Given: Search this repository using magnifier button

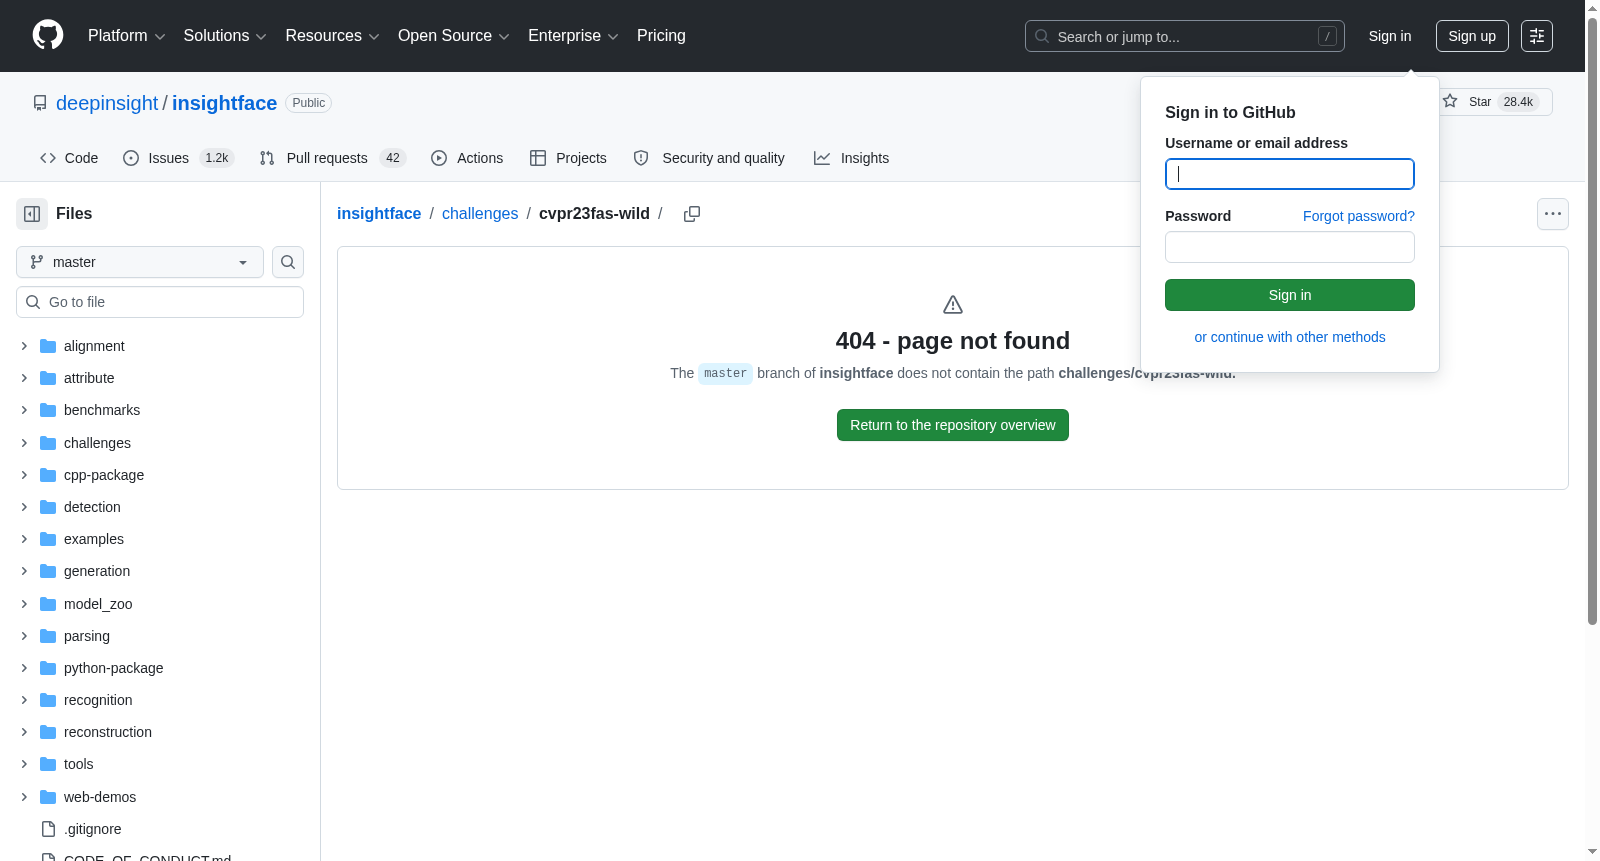Looking at the screenshot, I should coord(288,262).
